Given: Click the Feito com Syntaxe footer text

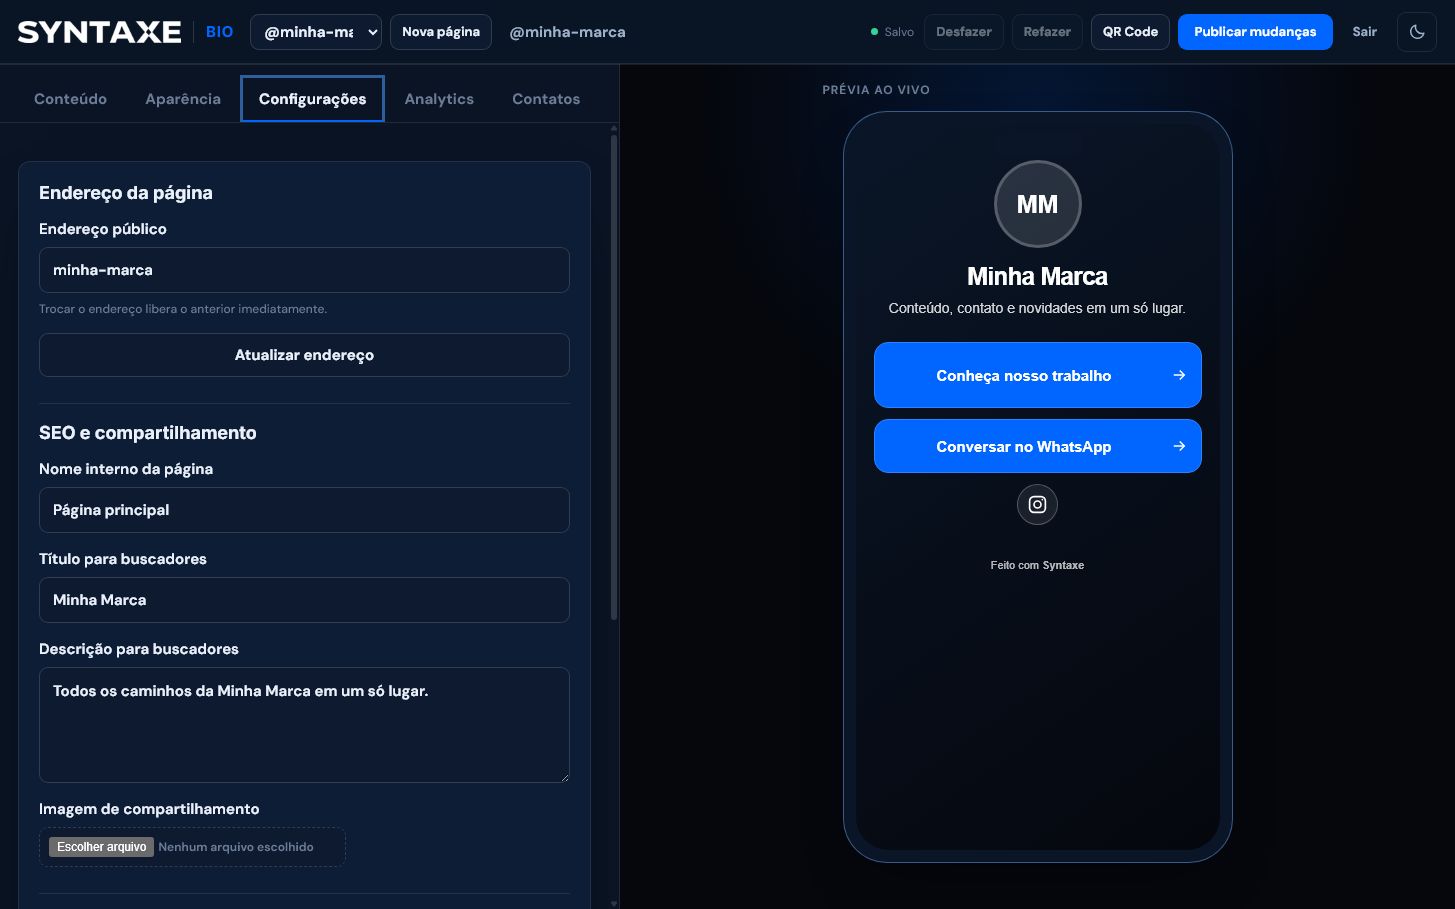Looking at the screenshot, I should point(1037,565).
